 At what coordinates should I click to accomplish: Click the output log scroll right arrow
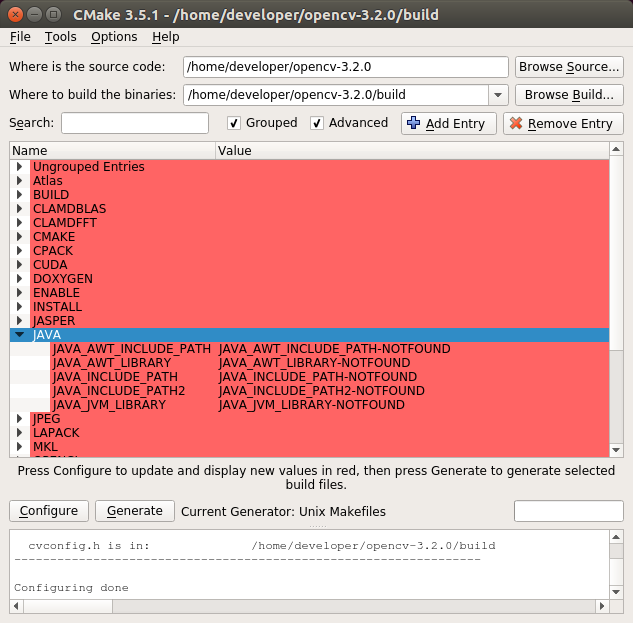click(x=602, y=606)
